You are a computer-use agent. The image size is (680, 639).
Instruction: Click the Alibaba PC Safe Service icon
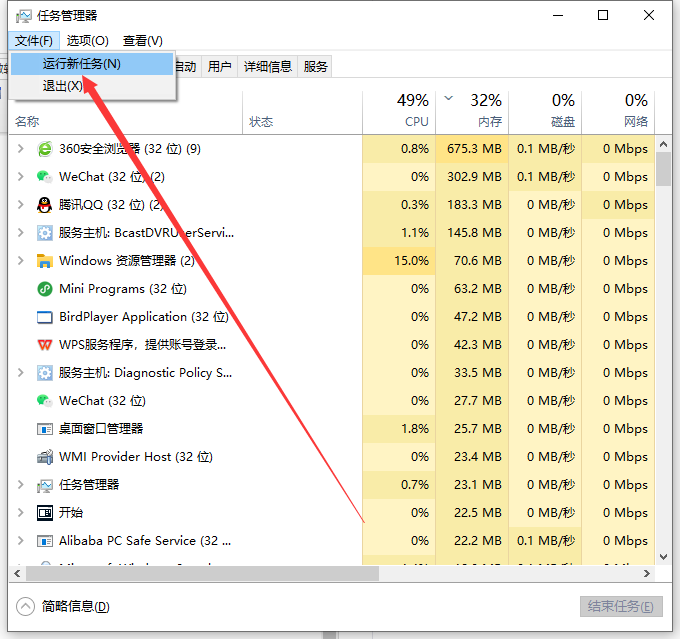tap(44, 541)
